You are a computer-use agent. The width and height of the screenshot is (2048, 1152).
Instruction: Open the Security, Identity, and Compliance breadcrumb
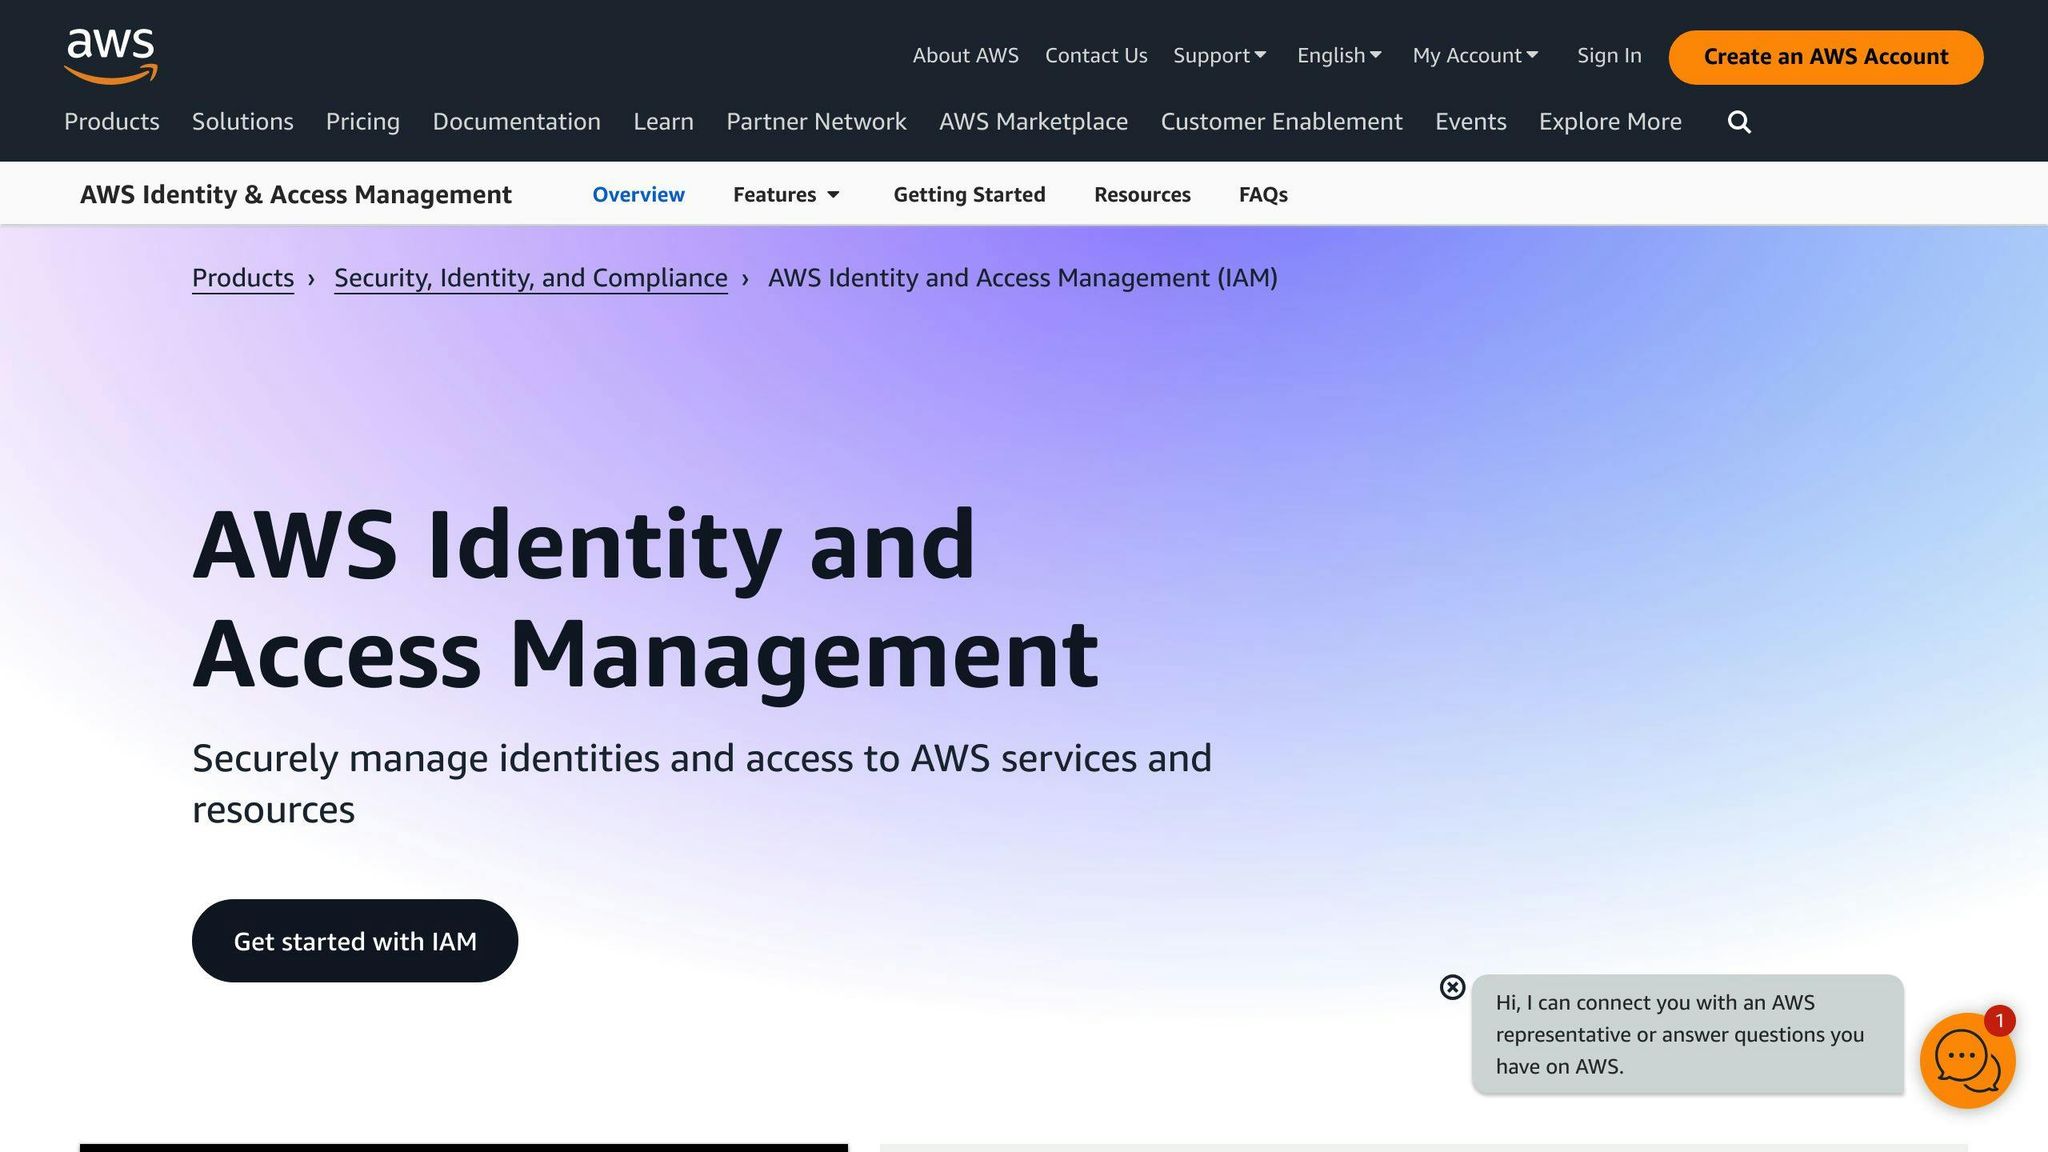coord(530,277)
